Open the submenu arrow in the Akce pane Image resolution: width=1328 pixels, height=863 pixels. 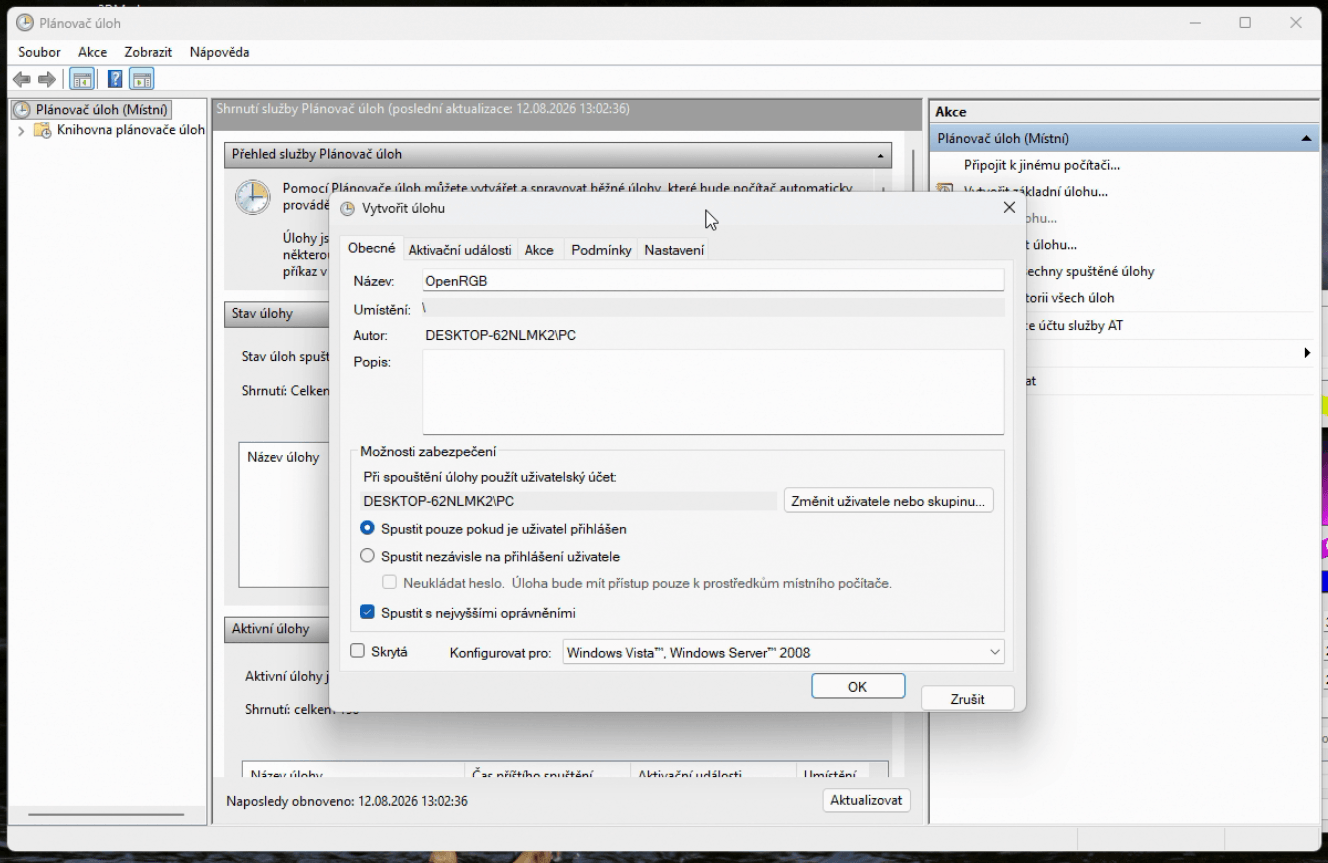coord(1307,353)
